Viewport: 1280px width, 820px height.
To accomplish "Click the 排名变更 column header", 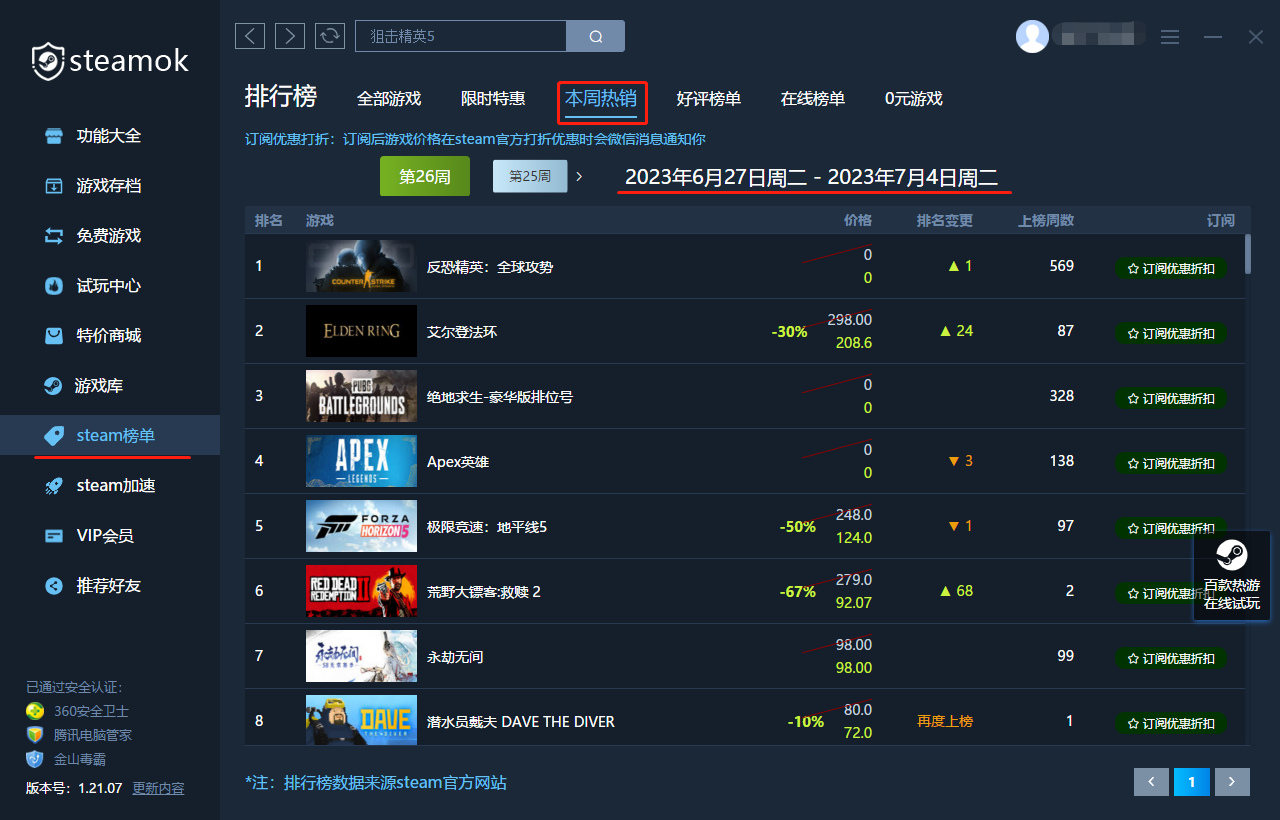I will (x=945, y=220).
